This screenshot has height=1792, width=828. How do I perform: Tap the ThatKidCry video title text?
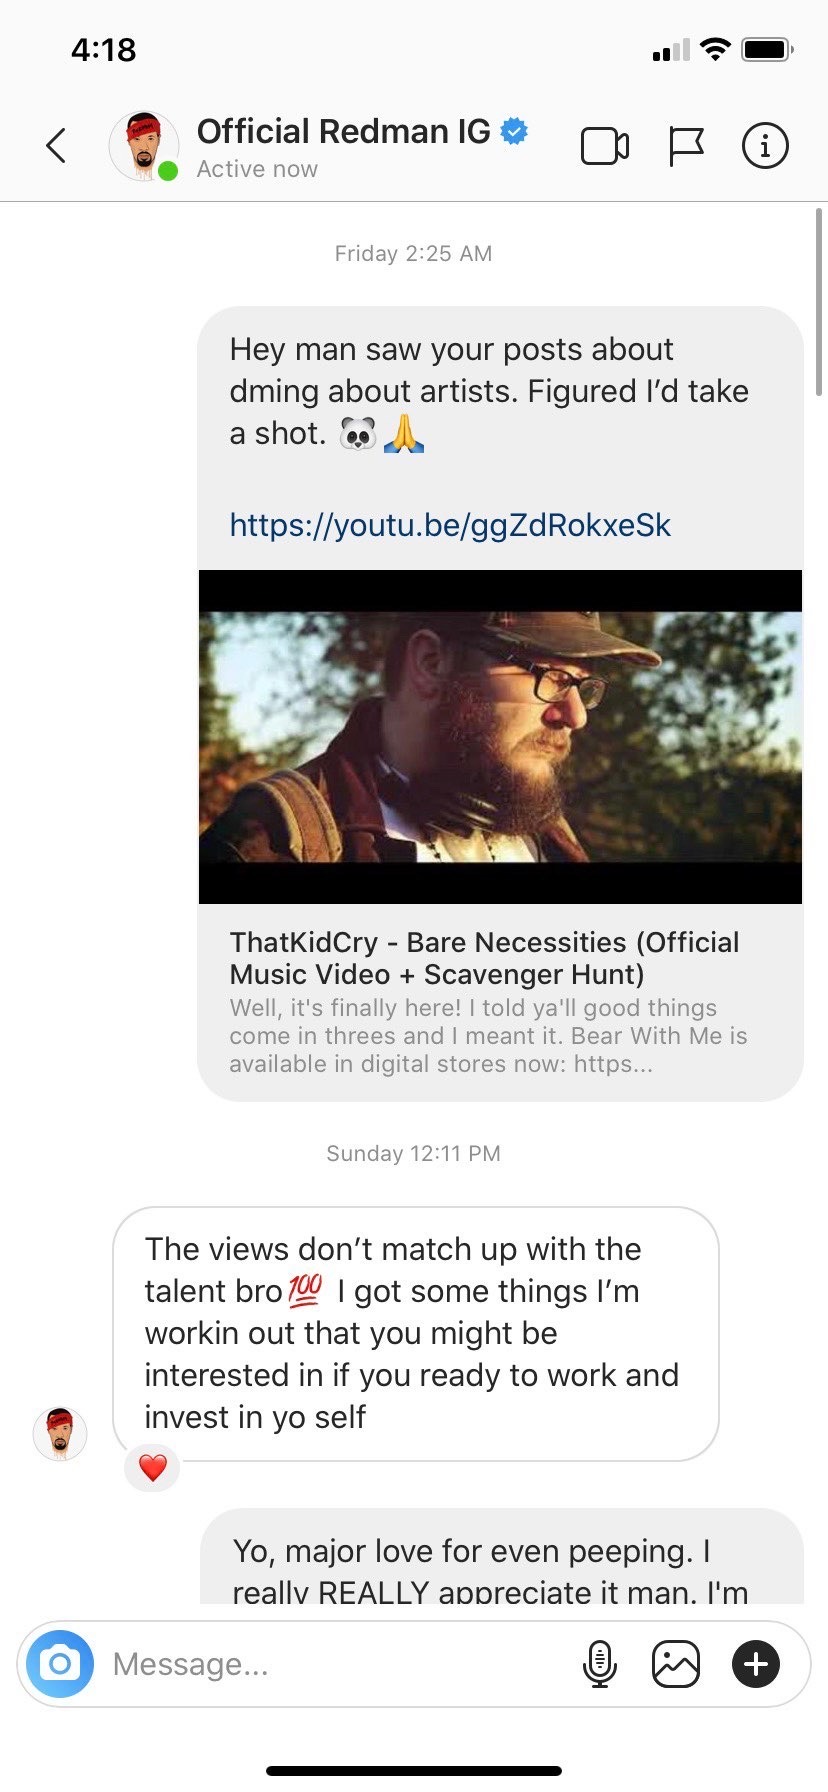[x=485, y=958]
